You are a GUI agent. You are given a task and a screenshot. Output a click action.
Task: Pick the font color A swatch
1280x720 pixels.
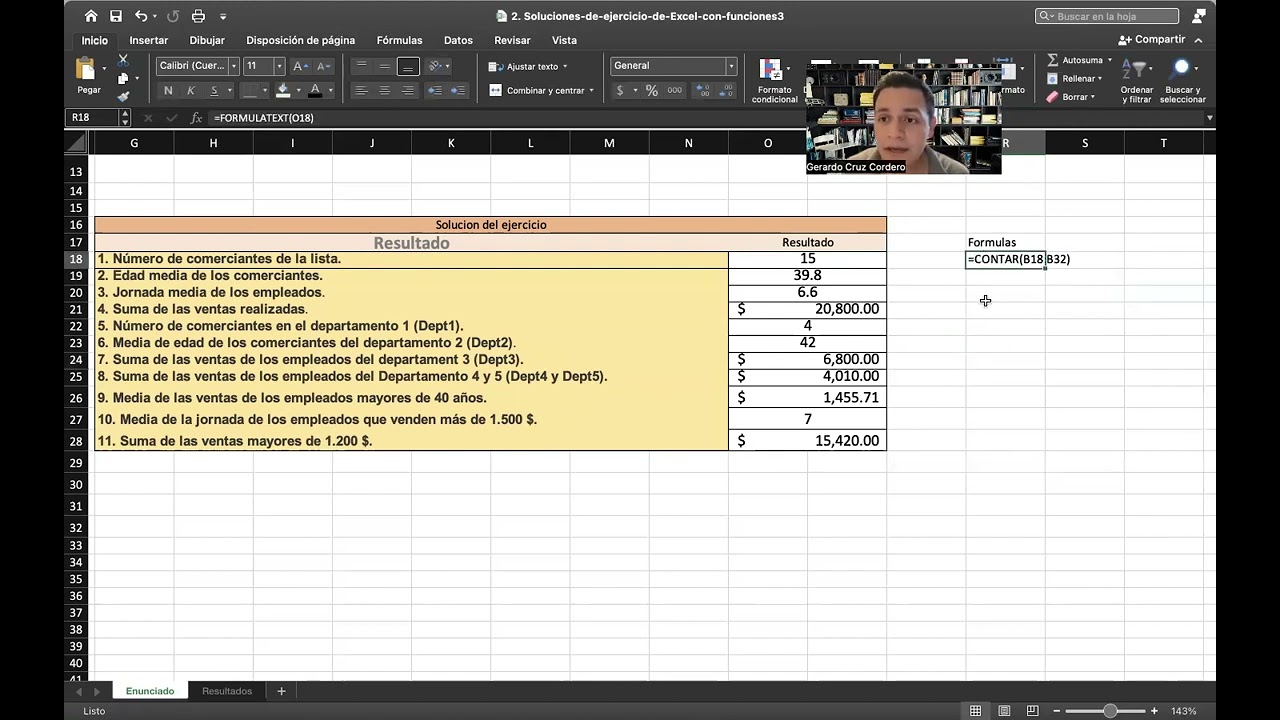point(316,90)
